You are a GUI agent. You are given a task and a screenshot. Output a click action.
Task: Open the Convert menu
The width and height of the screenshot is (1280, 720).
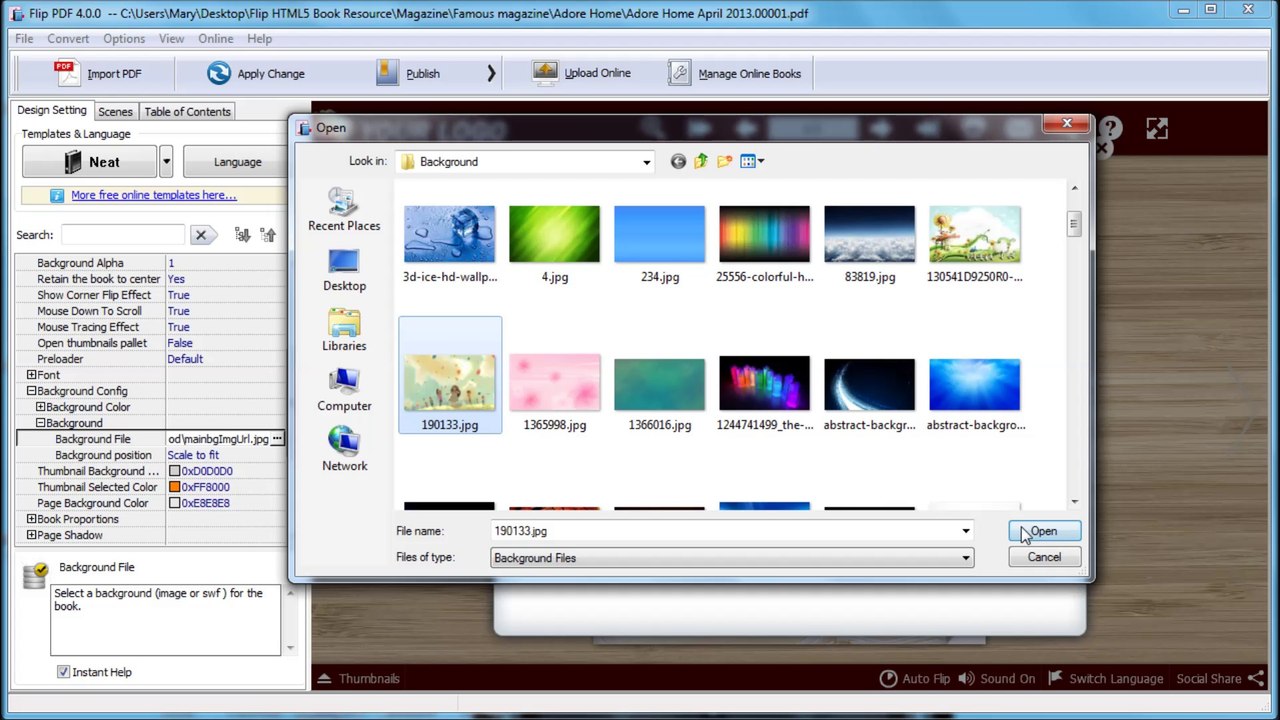(x=68, y=38)
